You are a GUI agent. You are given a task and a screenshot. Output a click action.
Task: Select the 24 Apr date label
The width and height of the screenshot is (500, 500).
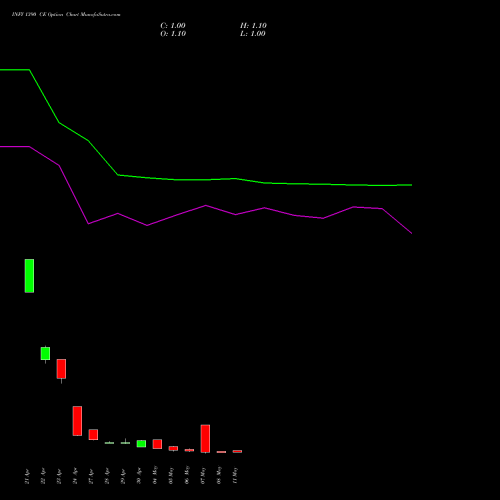point(75,476)
